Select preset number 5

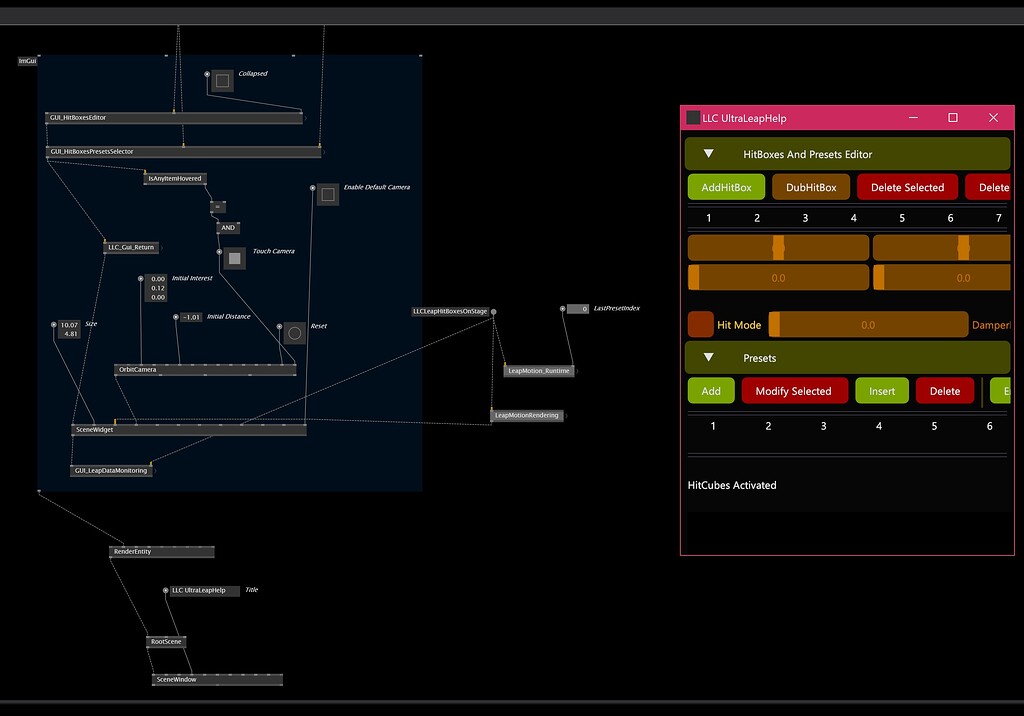[934, 426]
